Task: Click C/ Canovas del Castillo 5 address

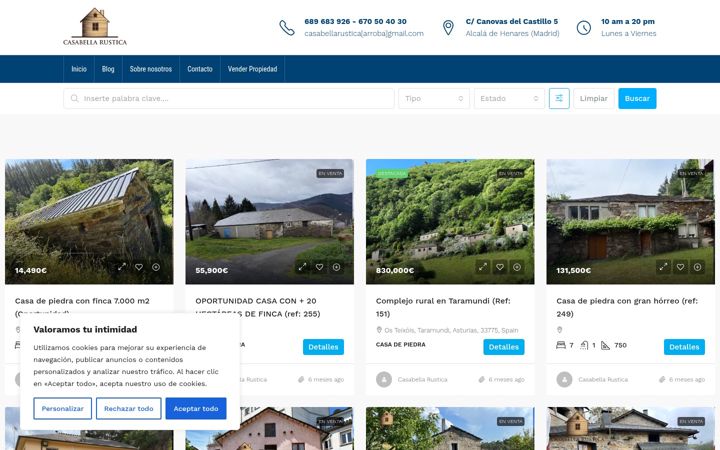Action: point(512,21)
